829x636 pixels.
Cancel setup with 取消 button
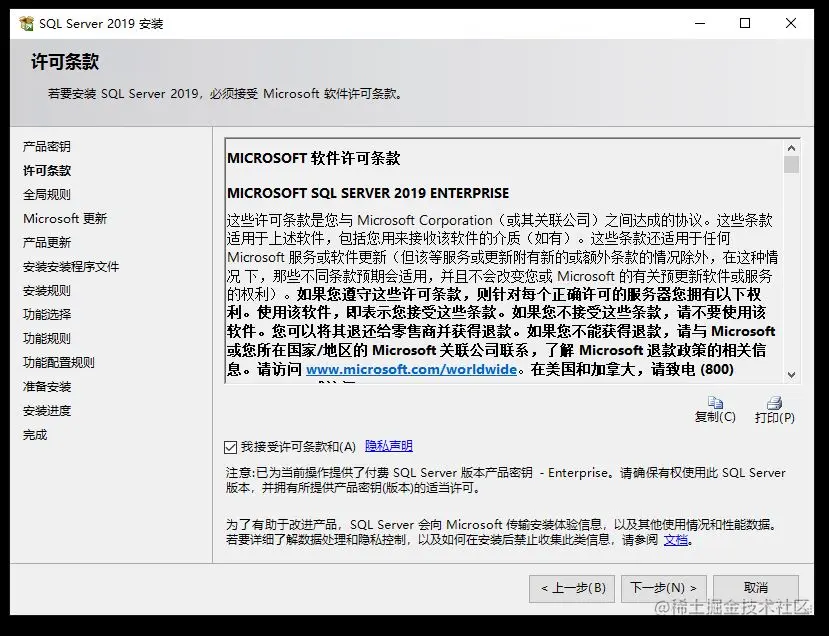[x=756, y=588]
